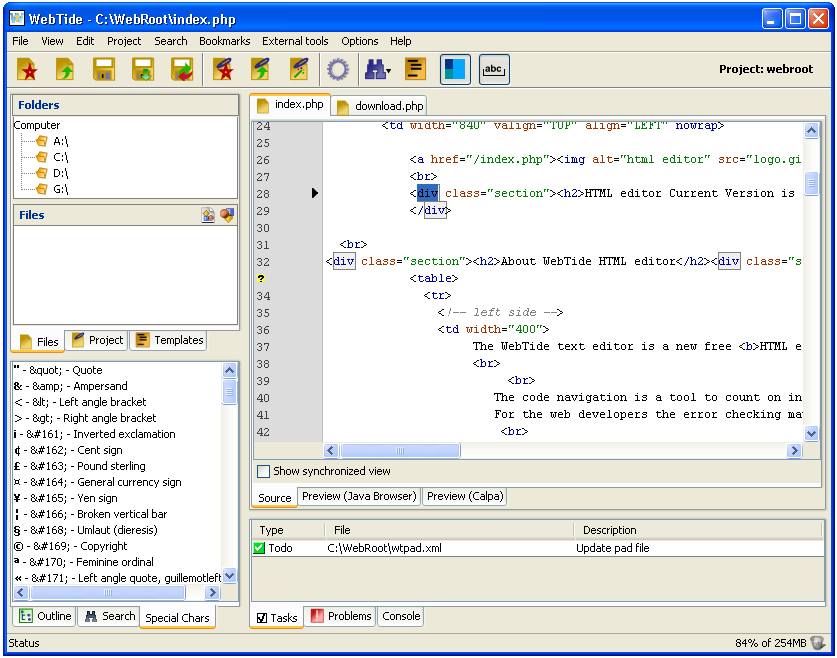
Task: Click the new project star-and-pen icon
Action: pos(223,69)
